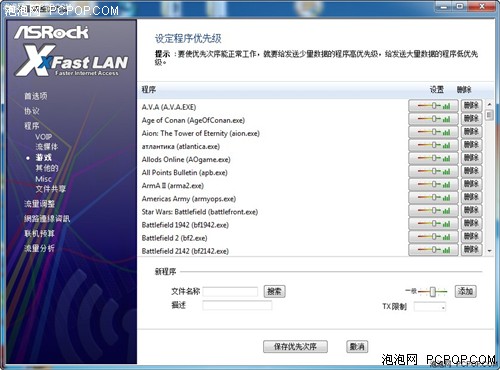Open priority setting for Battlefield 2142

click(433, 250)
